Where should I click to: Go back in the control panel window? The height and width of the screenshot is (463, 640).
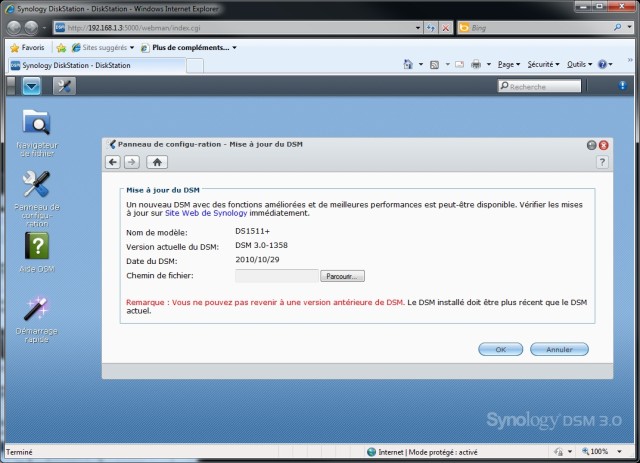pos(113,162)
